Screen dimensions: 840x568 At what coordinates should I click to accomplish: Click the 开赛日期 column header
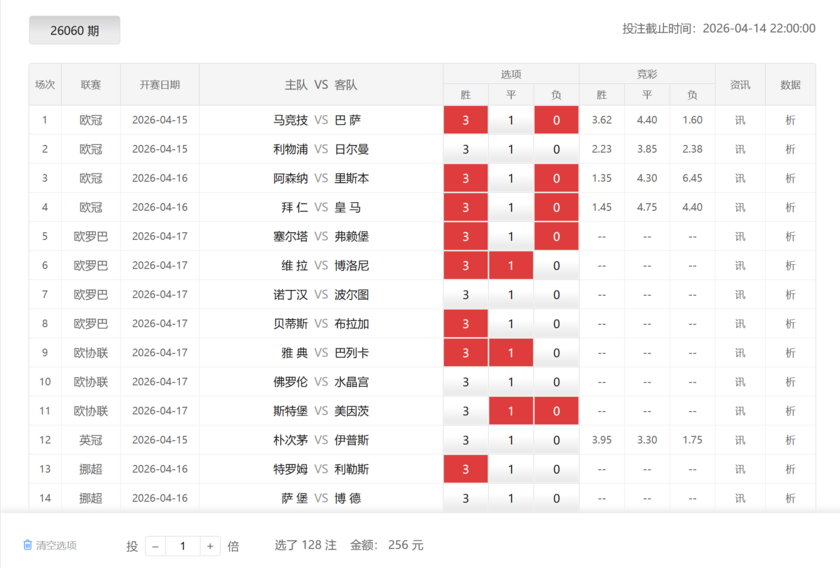(x=160, y=85)
